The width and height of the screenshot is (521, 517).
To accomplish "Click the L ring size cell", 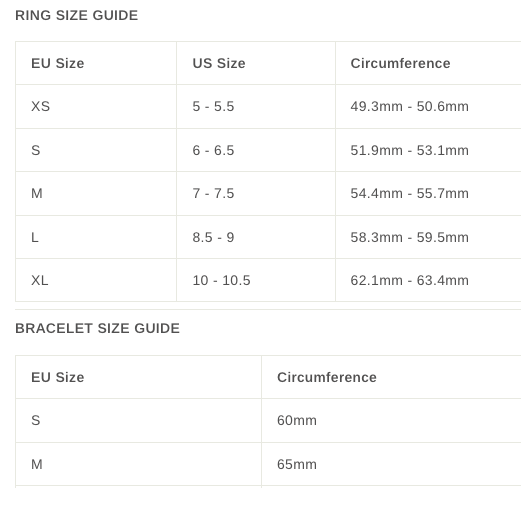I will pyautogui.click(x=96, y=237).
